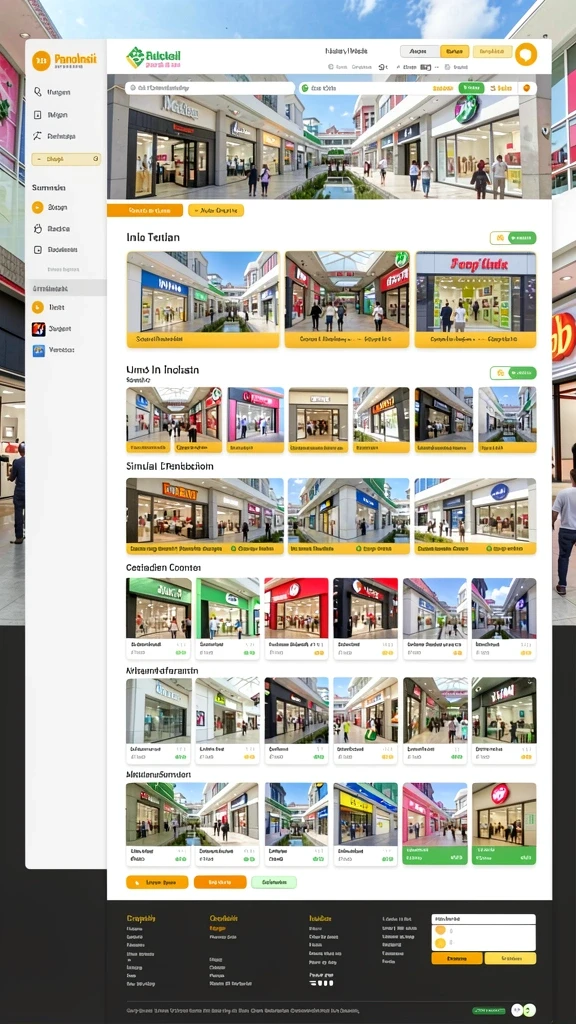
Task: Open the middle Inlo Terilan covered walkway card
Action: [x=347, y=299]
